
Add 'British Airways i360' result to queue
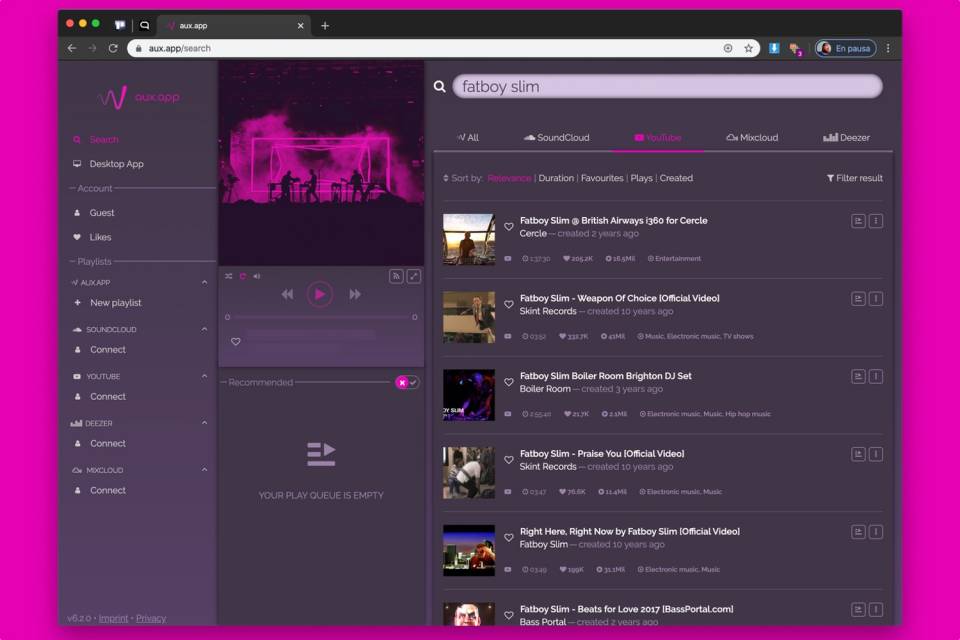(x=858, y=221)
